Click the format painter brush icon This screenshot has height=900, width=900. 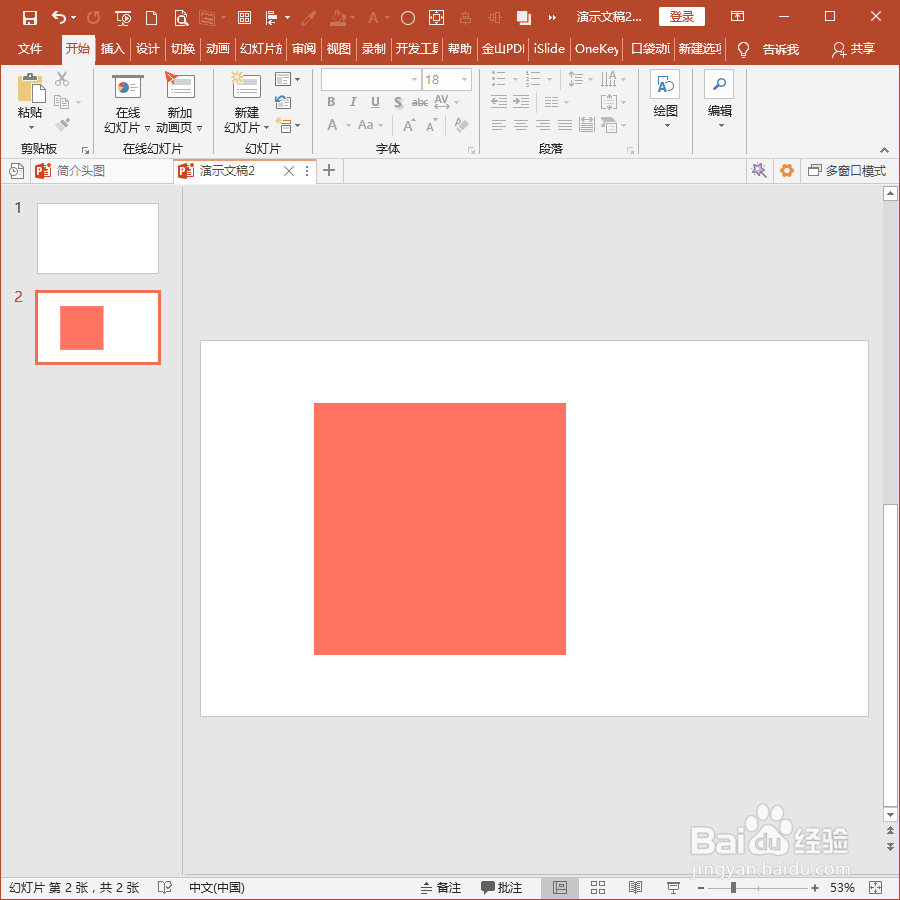pyautogui.click(x=62, y=125)
